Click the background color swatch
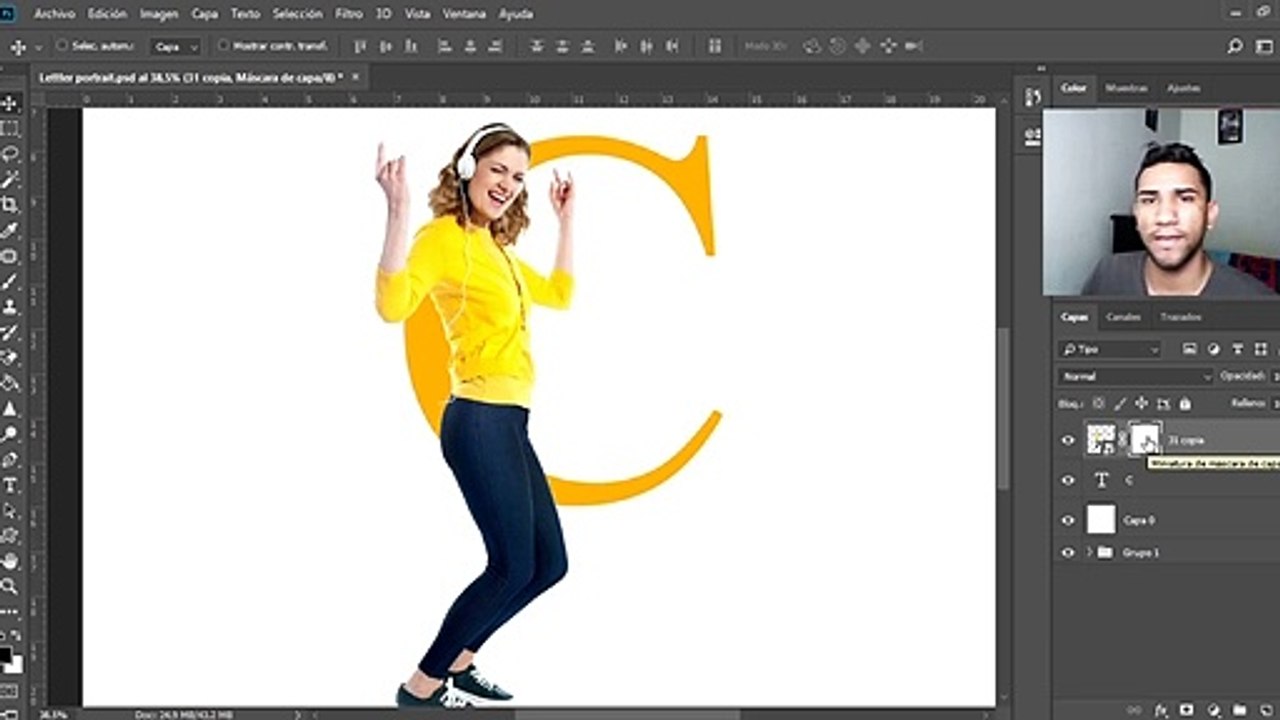Image resolution: width=1280 pixels, height=720 pixels. (16, 665)
